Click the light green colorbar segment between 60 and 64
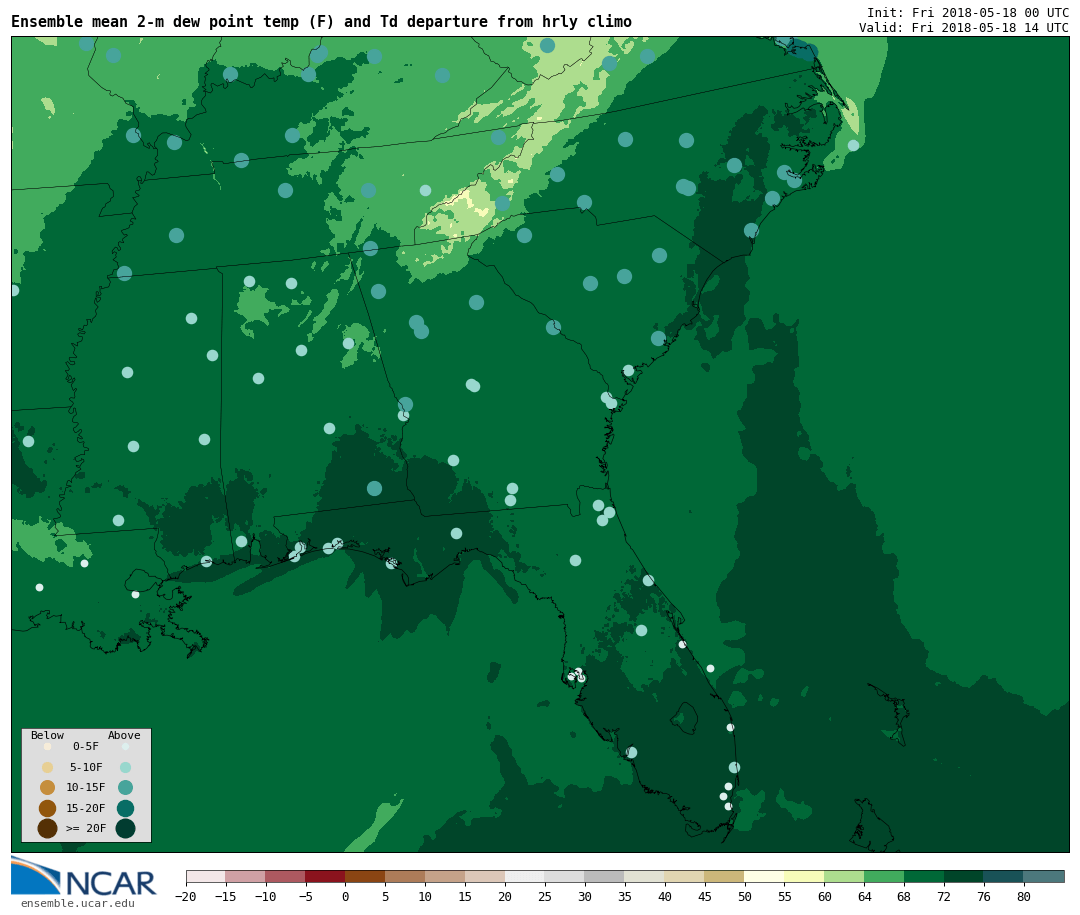The image size is (1080, 915). (x=844, y=876)
